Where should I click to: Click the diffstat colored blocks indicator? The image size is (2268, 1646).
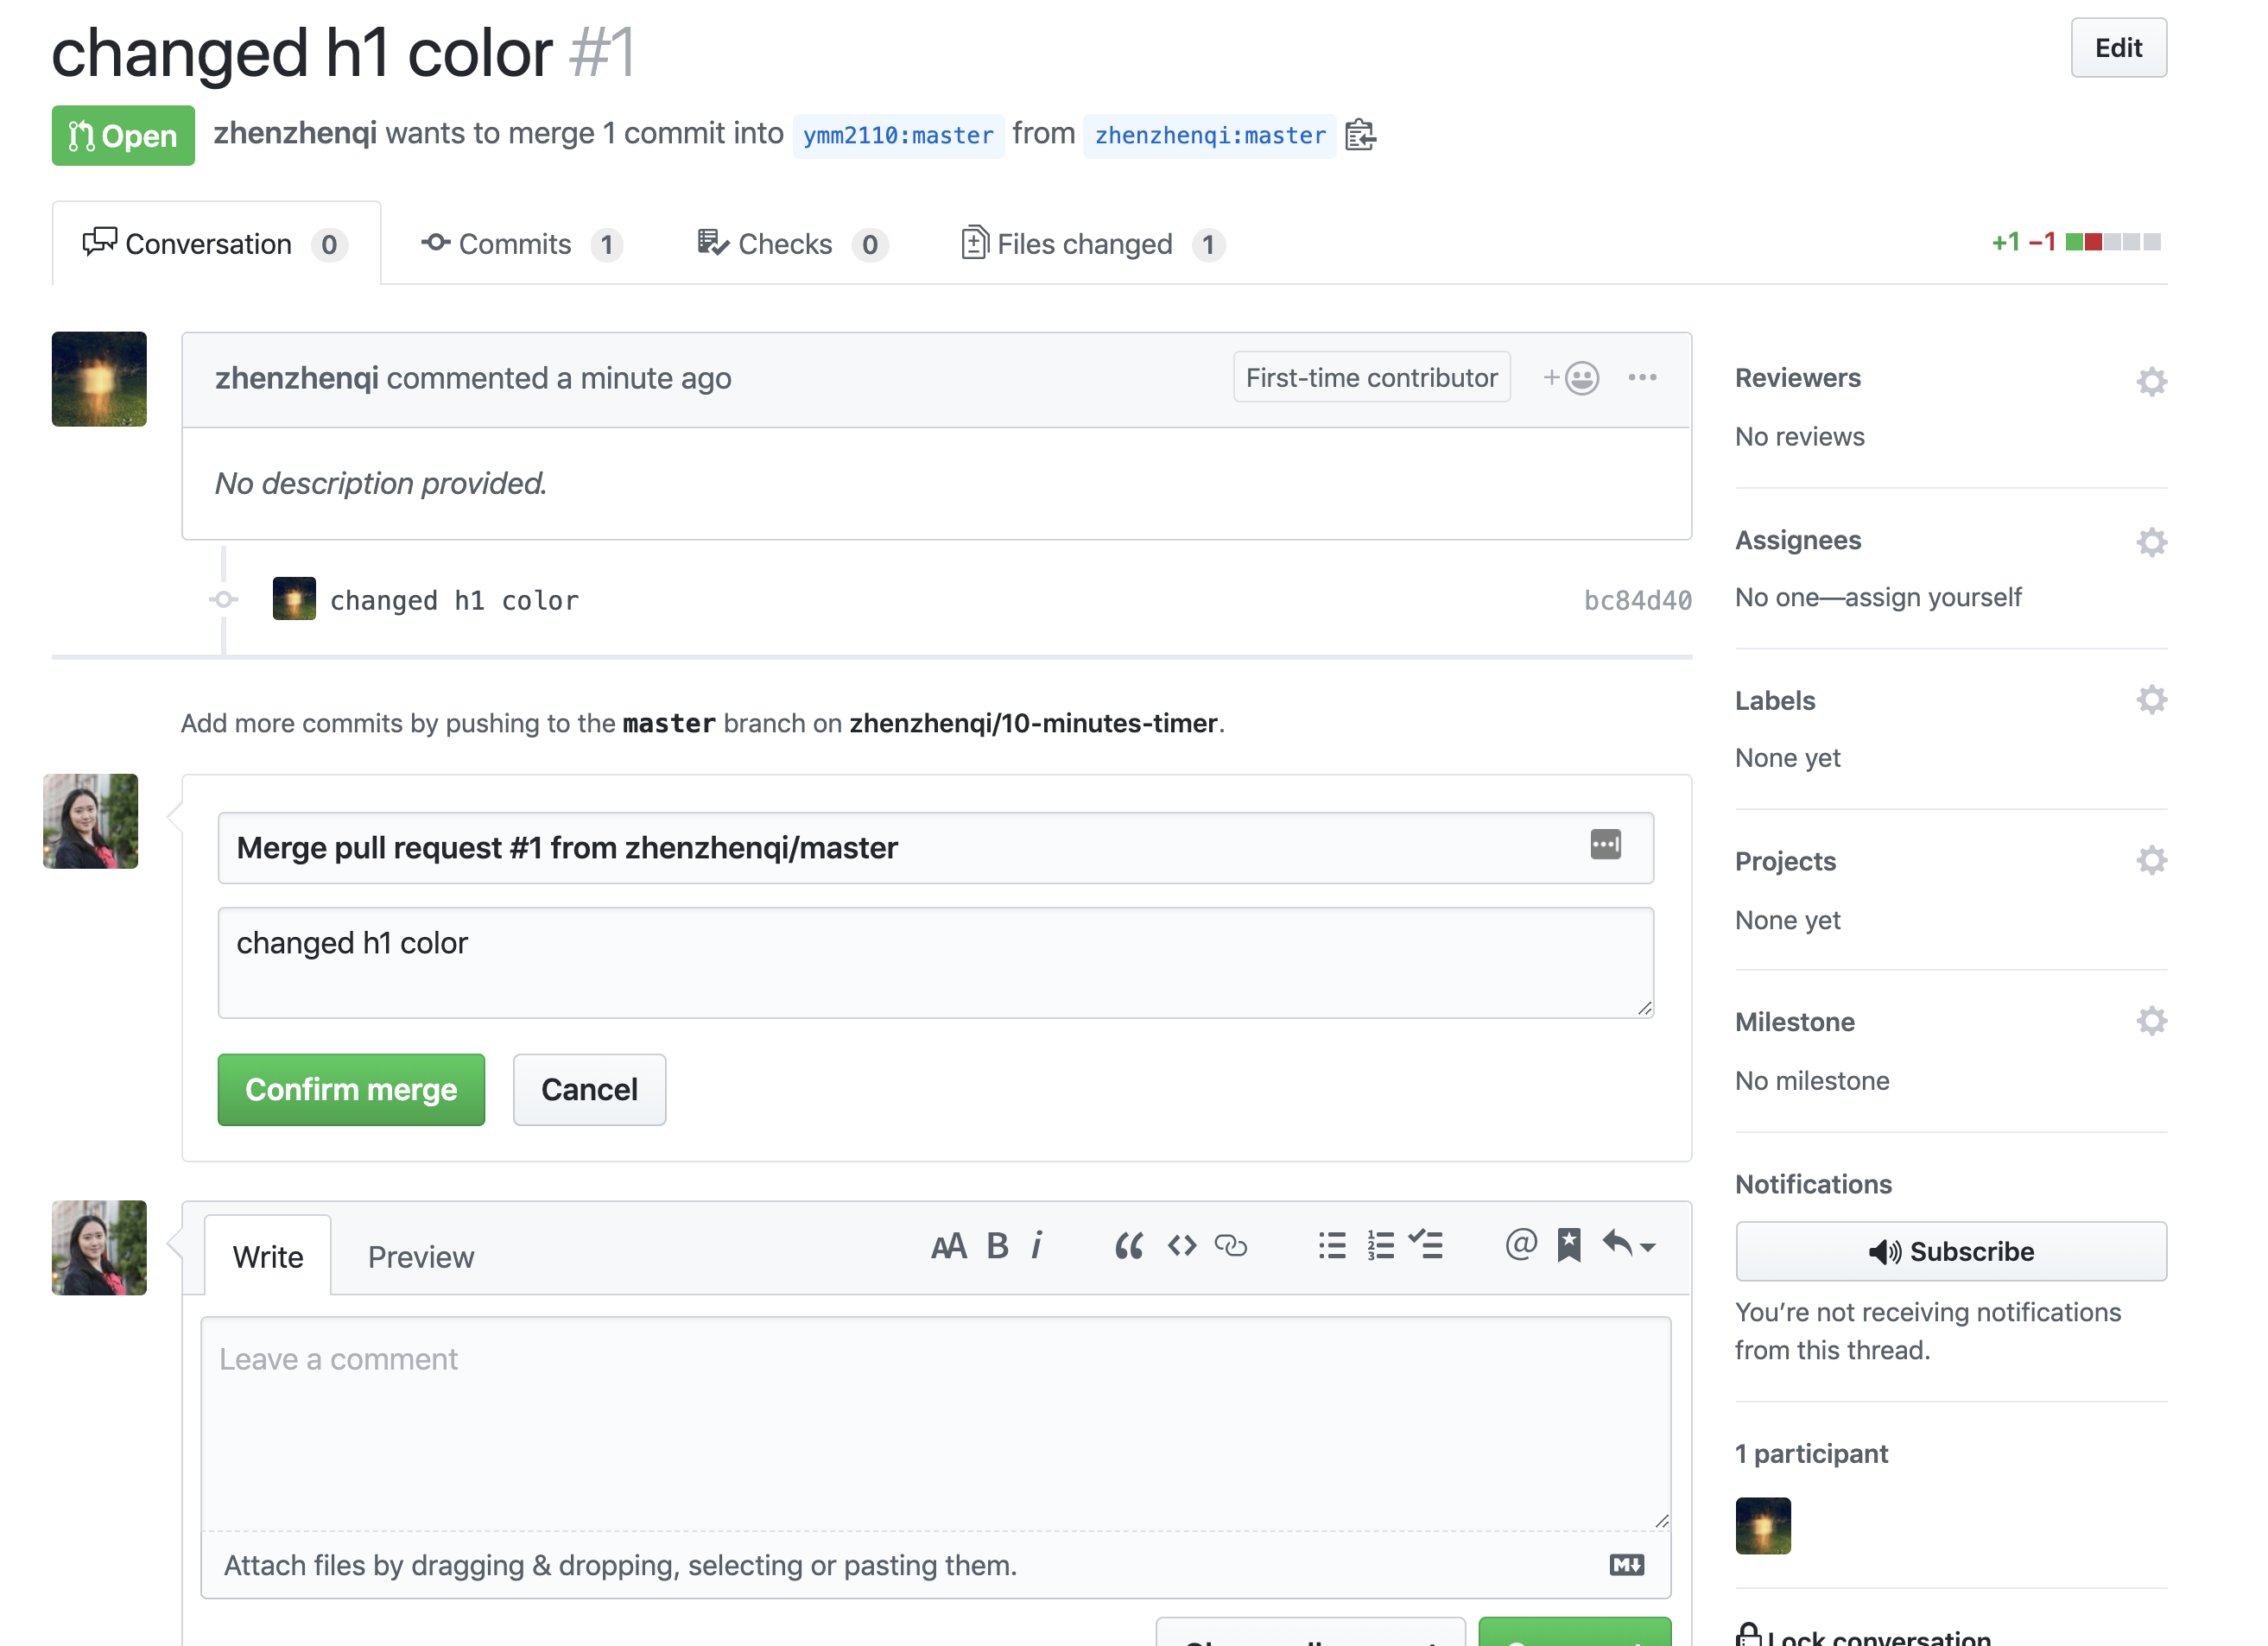[x=2113, y=242]
